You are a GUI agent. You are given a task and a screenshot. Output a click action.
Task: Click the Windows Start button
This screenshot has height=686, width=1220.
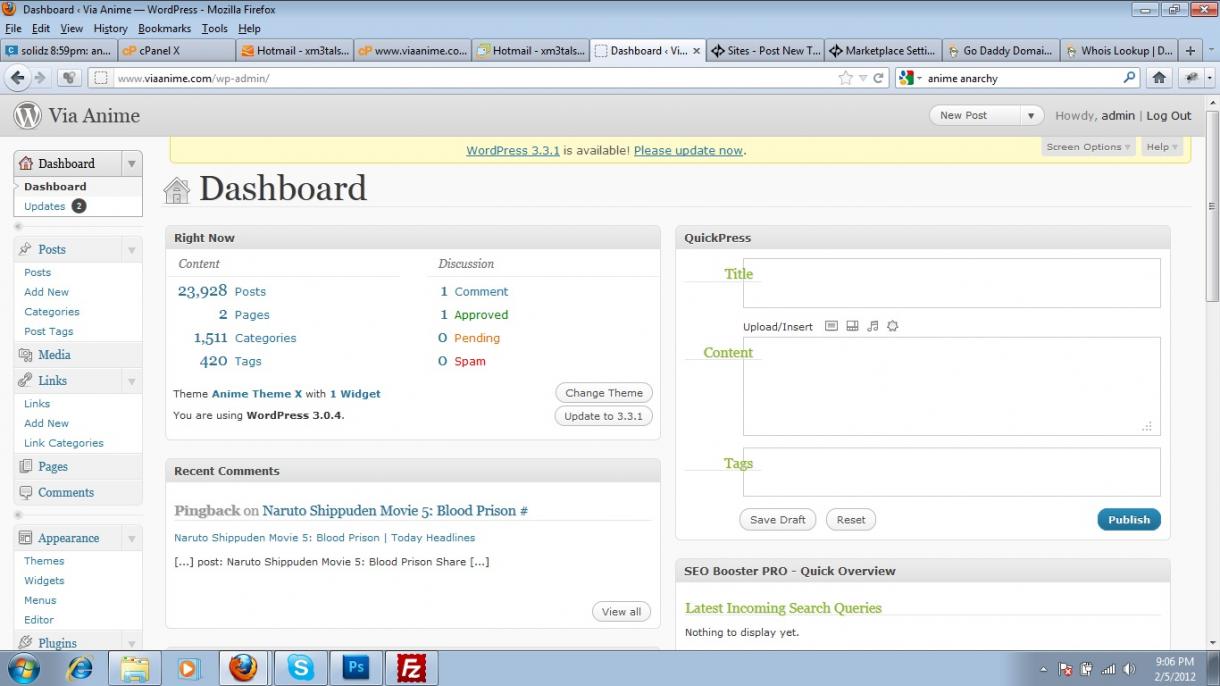(24, 668)
